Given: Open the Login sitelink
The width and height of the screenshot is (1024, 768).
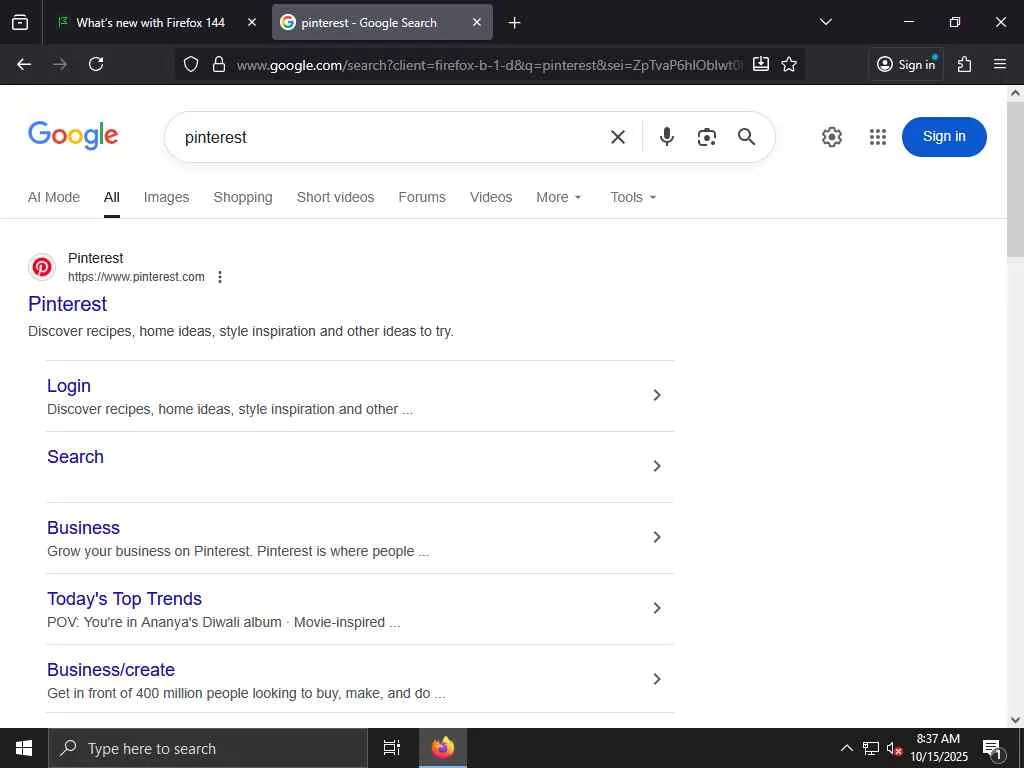Looking at the screenshot, I should (69, 385).
